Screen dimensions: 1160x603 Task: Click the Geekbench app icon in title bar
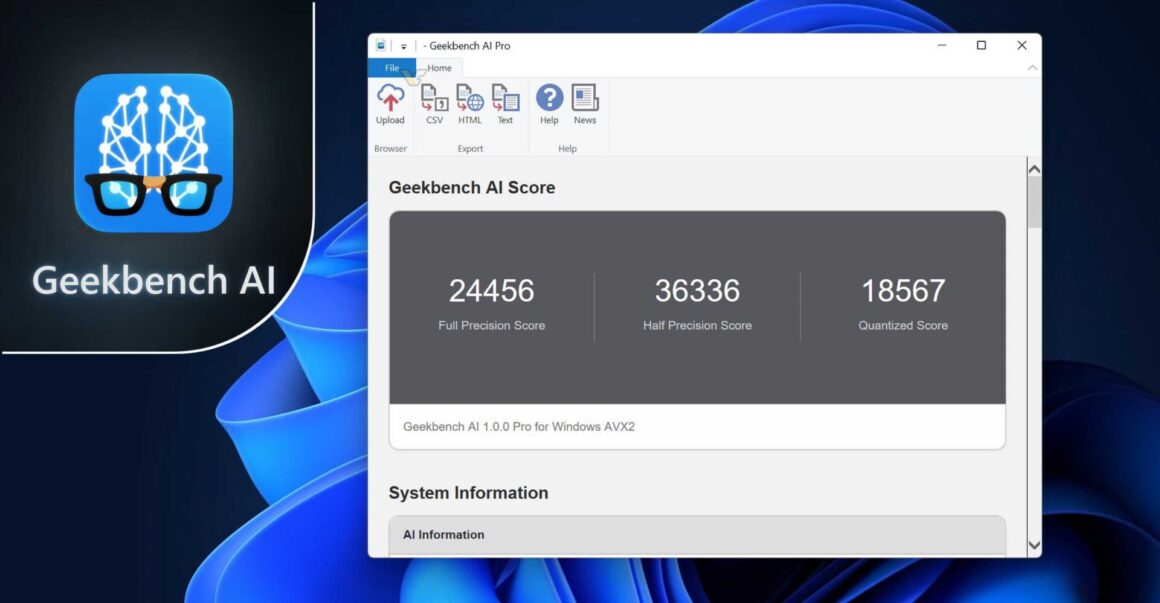pos(381,46)
